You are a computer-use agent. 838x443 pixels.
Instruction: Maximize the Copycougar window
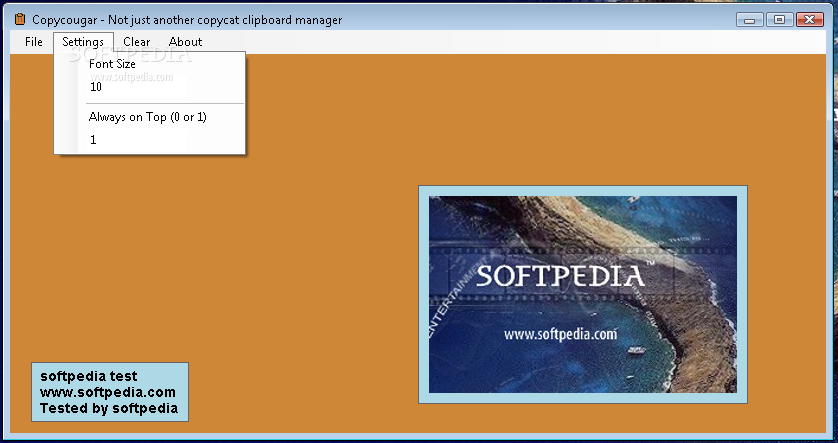(x=779, y=20)
